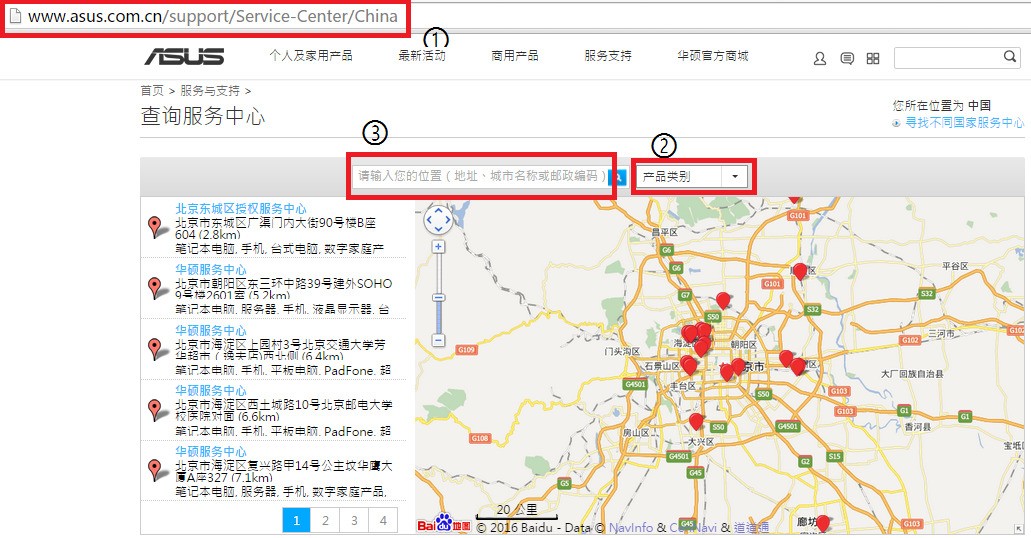The width and height of the screenshot is (1031, 538).
Task: Click the map pan direction control
Action: pyautogui.click(x=439, y=220)
